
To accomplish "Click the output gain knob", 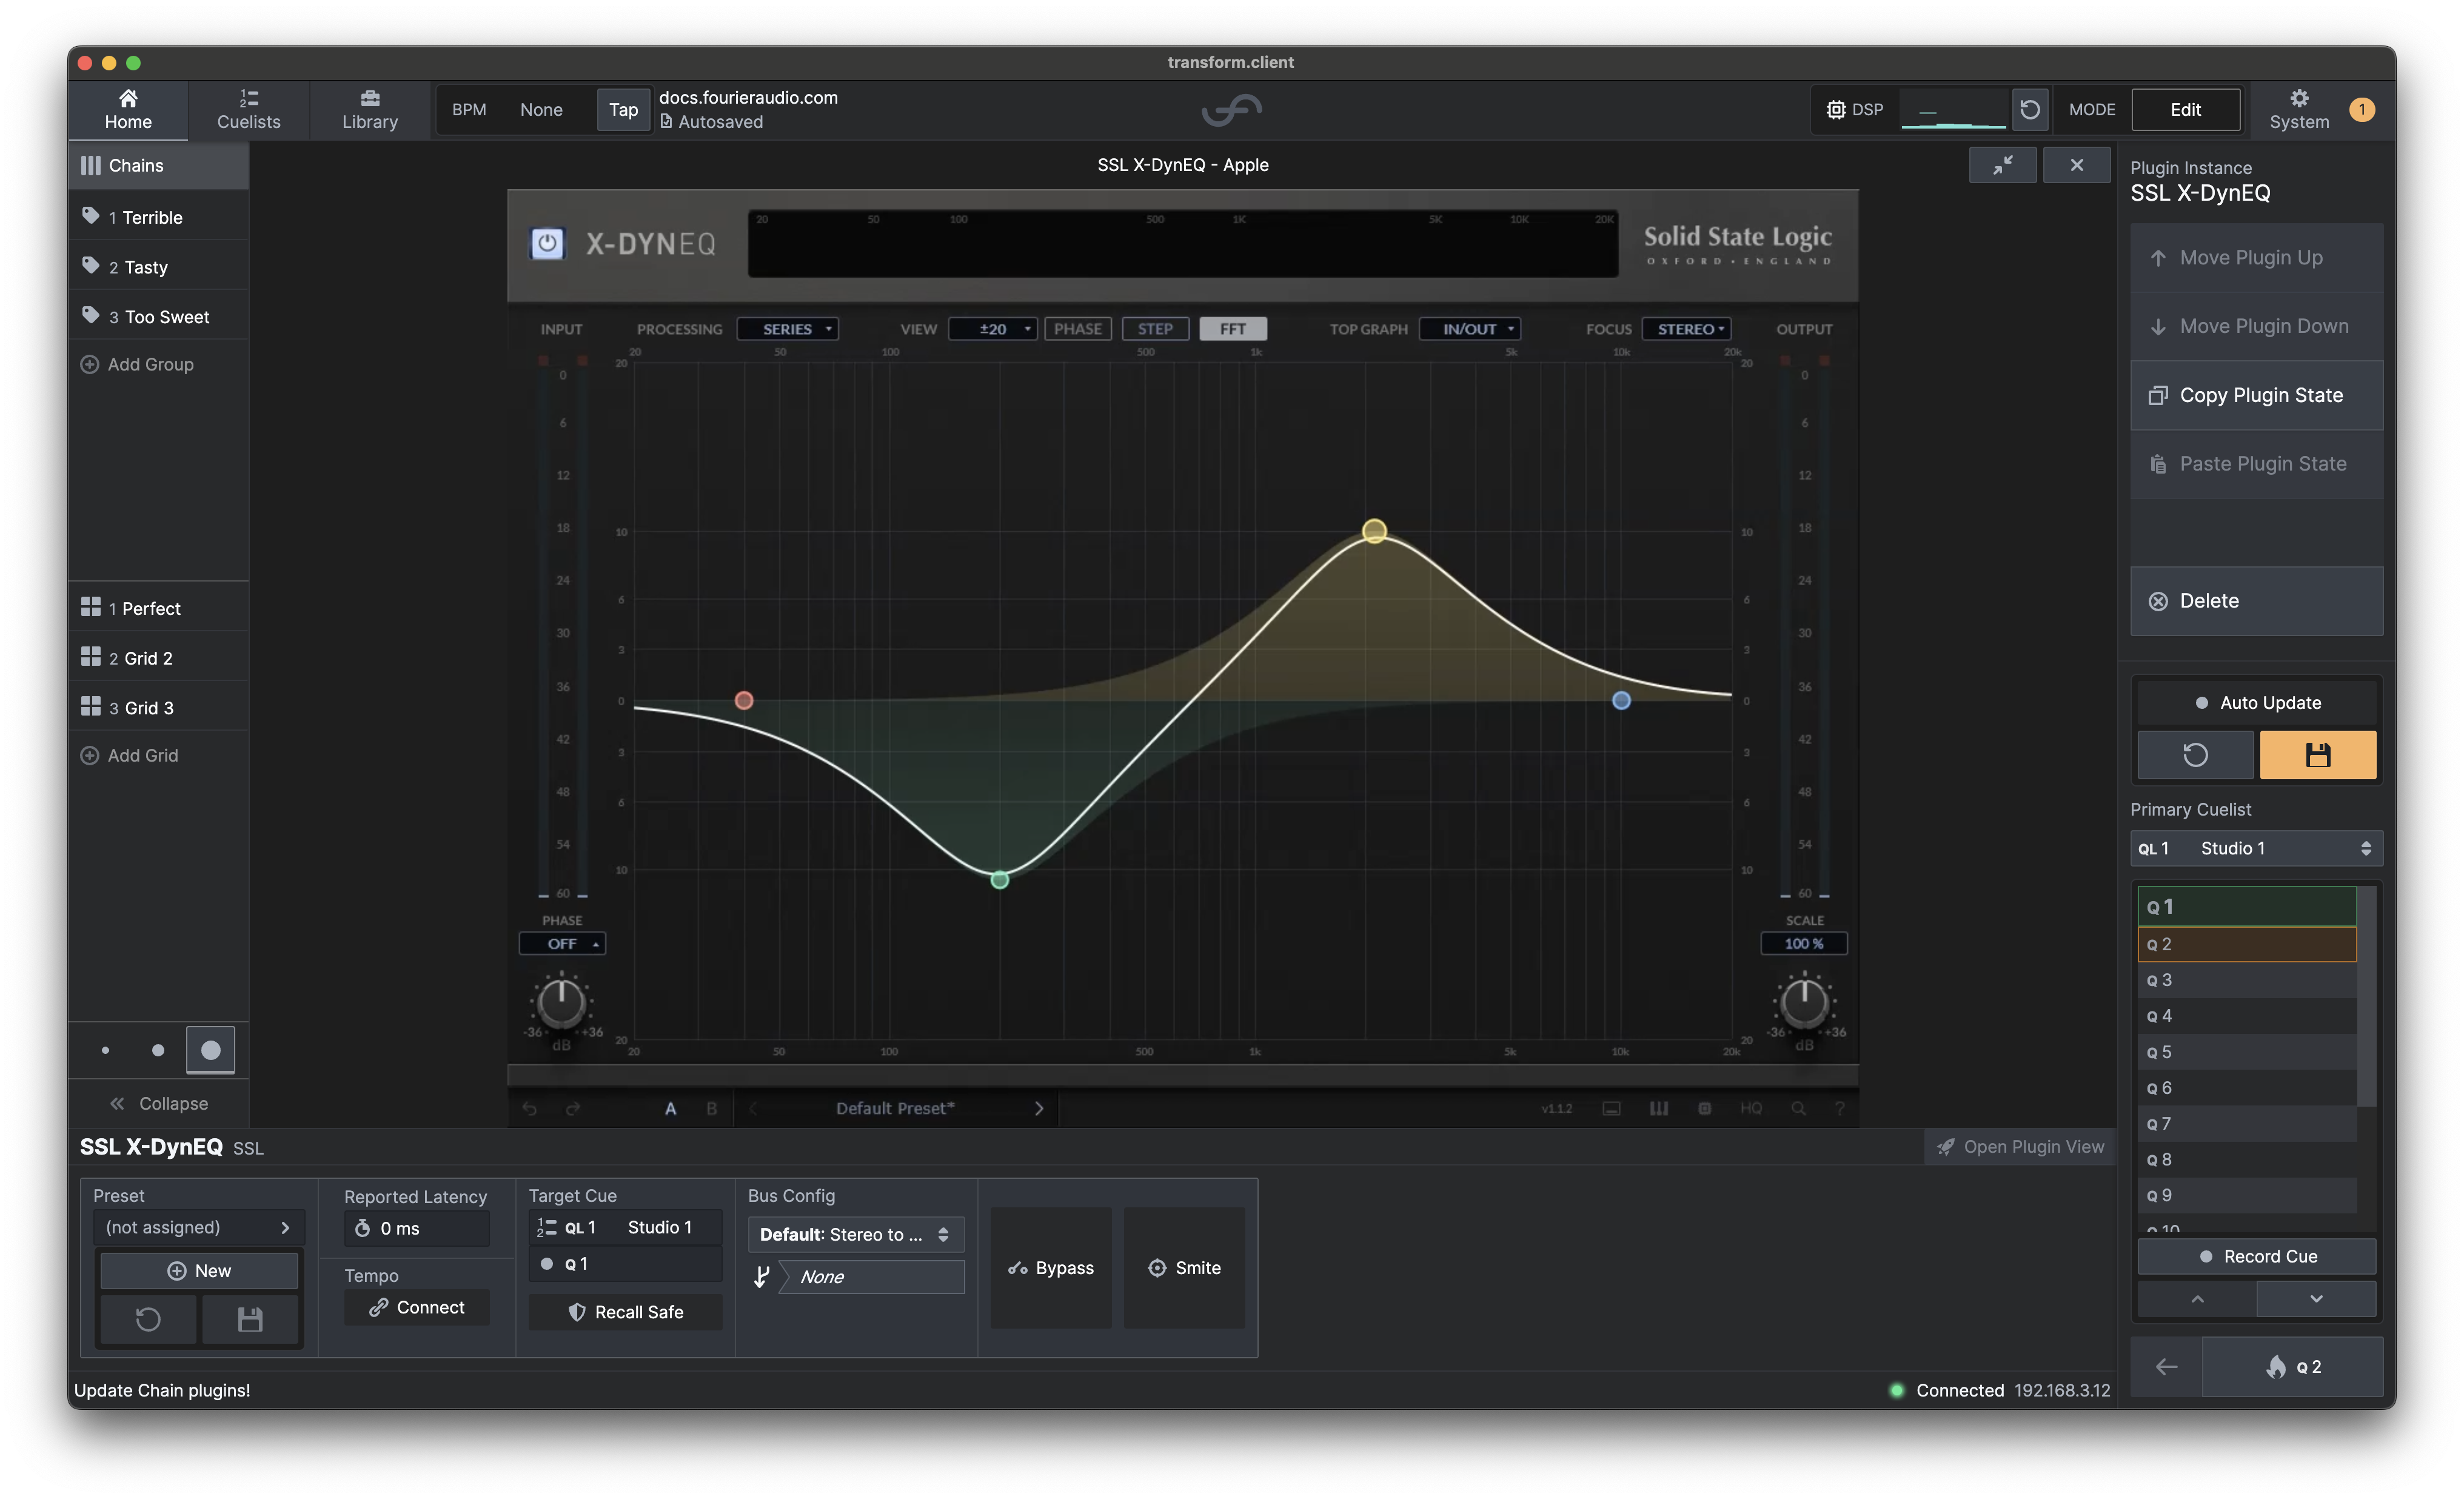I will (1805, 1003).
